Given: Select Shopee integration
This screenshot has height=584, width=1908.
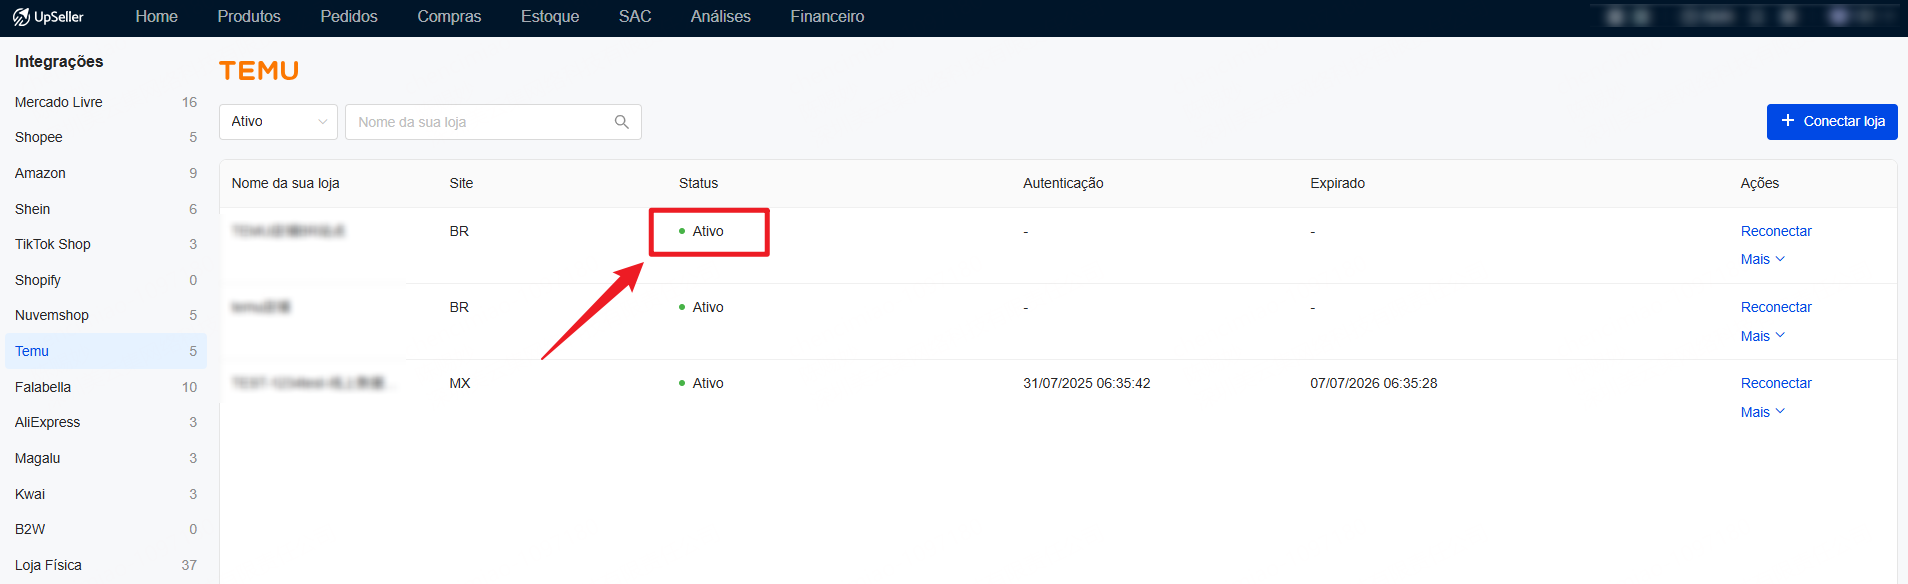Looking at the screenshot, I should [105, 137].
